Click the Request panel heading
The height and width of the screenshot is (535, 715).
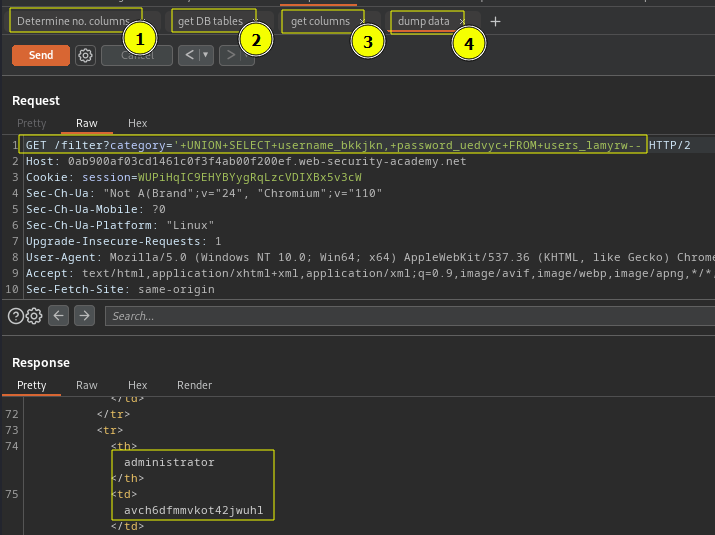pos(36,100)
